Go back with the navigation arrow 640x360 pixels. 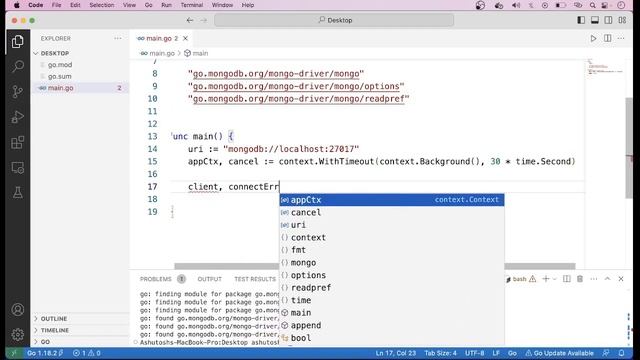(x=190, y=20)
